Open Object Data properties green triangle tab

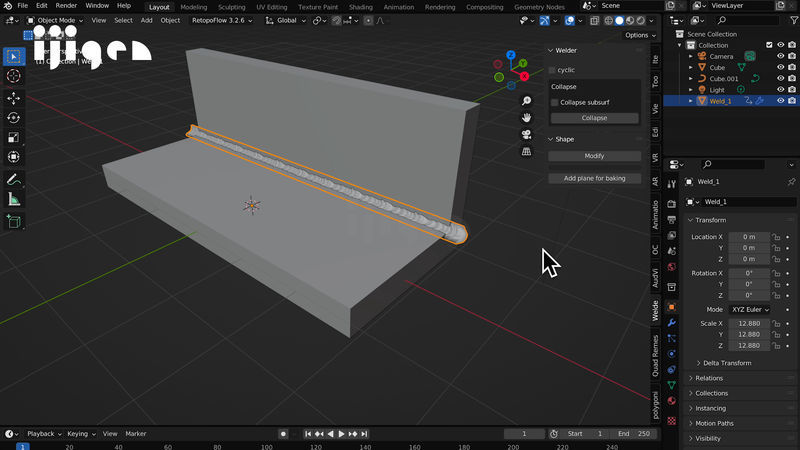pos(672,385)
